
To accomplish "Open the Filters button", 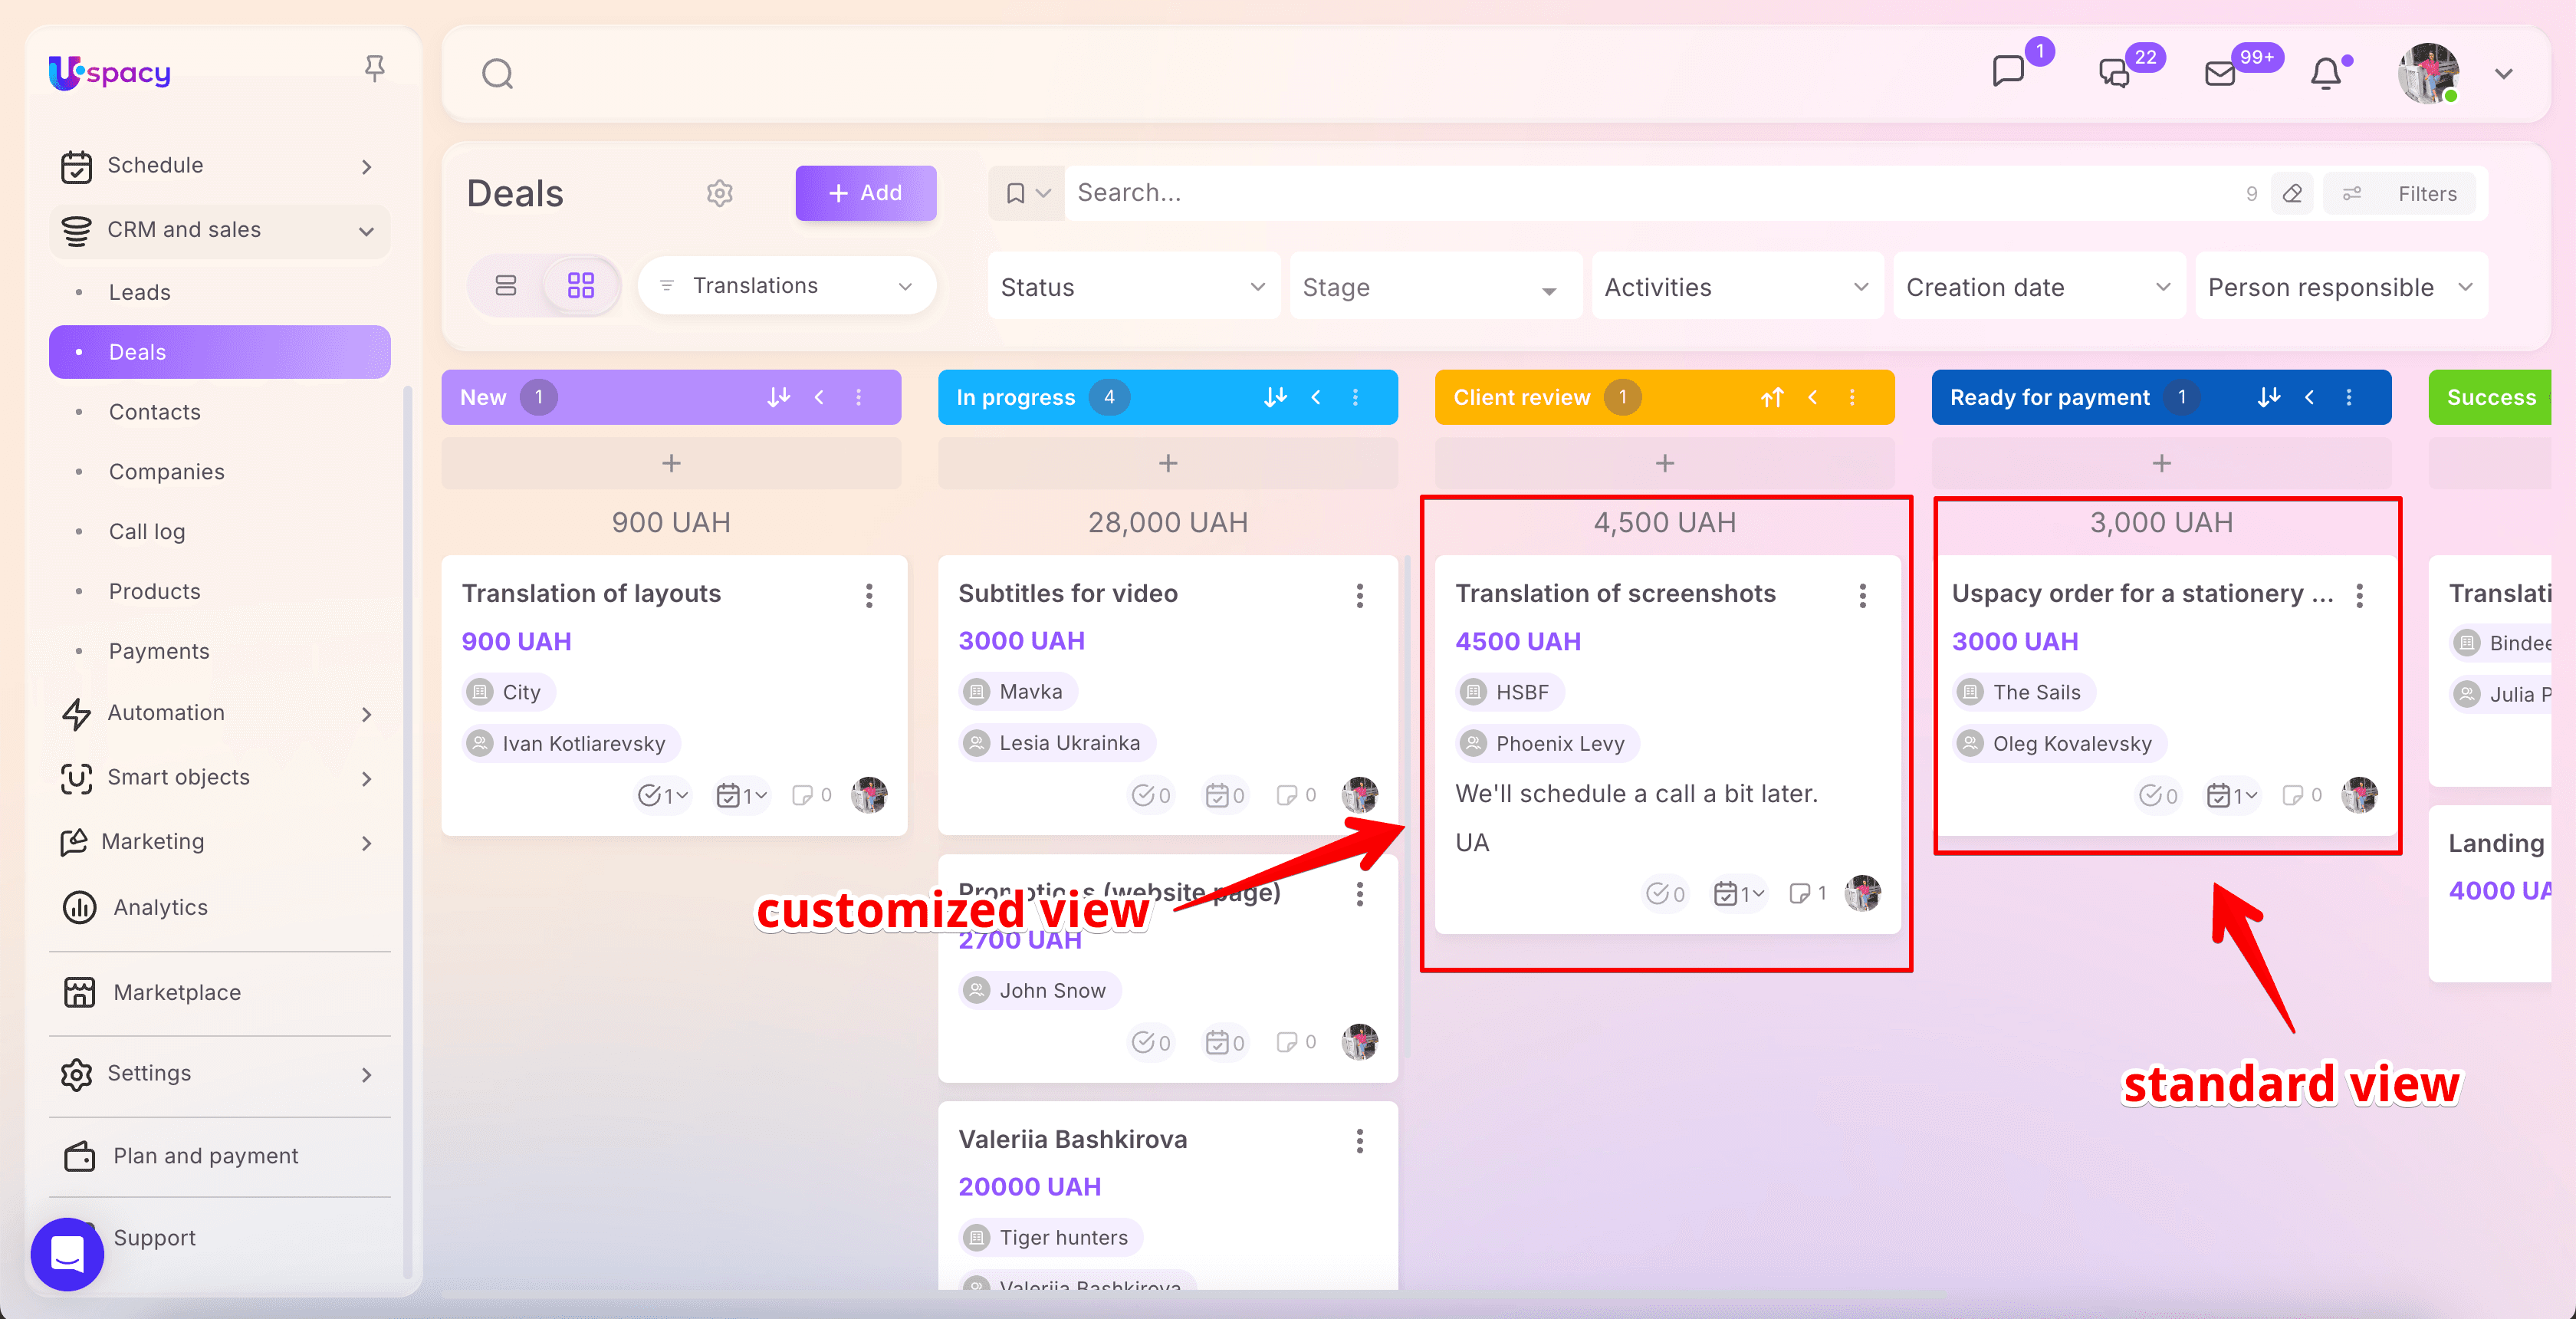I will pyautogui.click(x=2400, y=194).
